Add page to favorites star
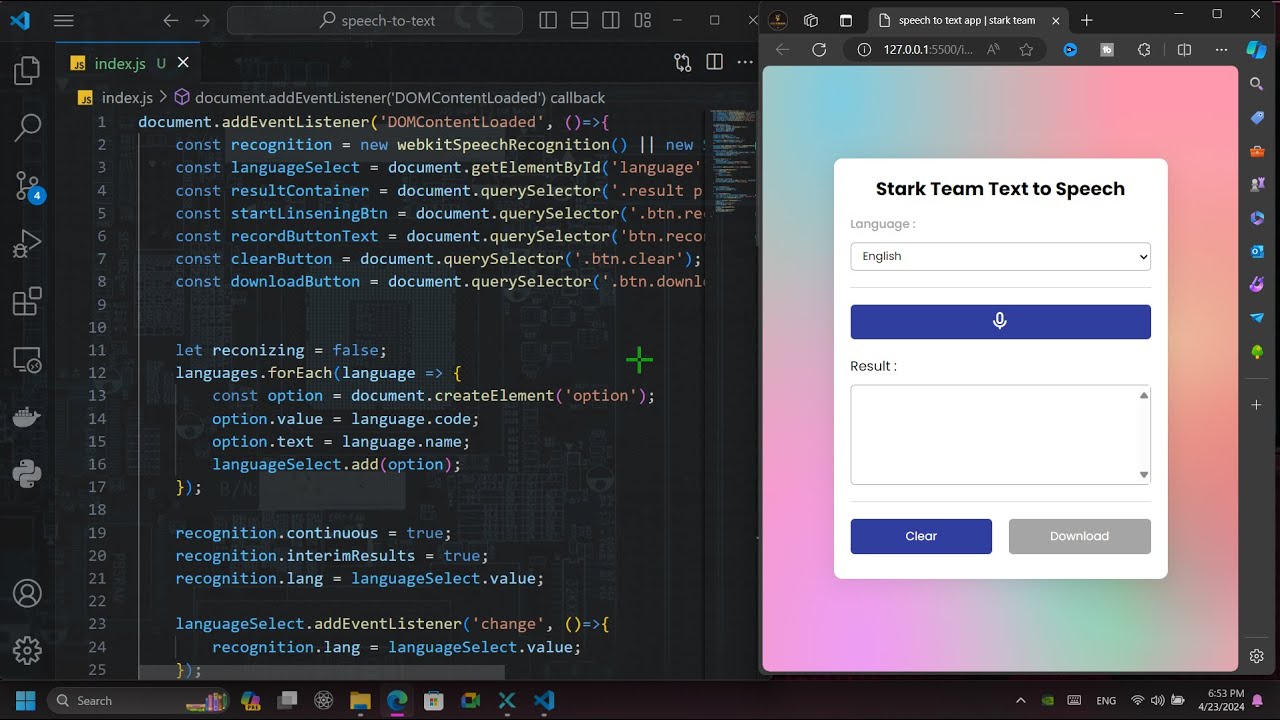The width and height of the screenshot is (1280, 720). tap(1026, 49)
